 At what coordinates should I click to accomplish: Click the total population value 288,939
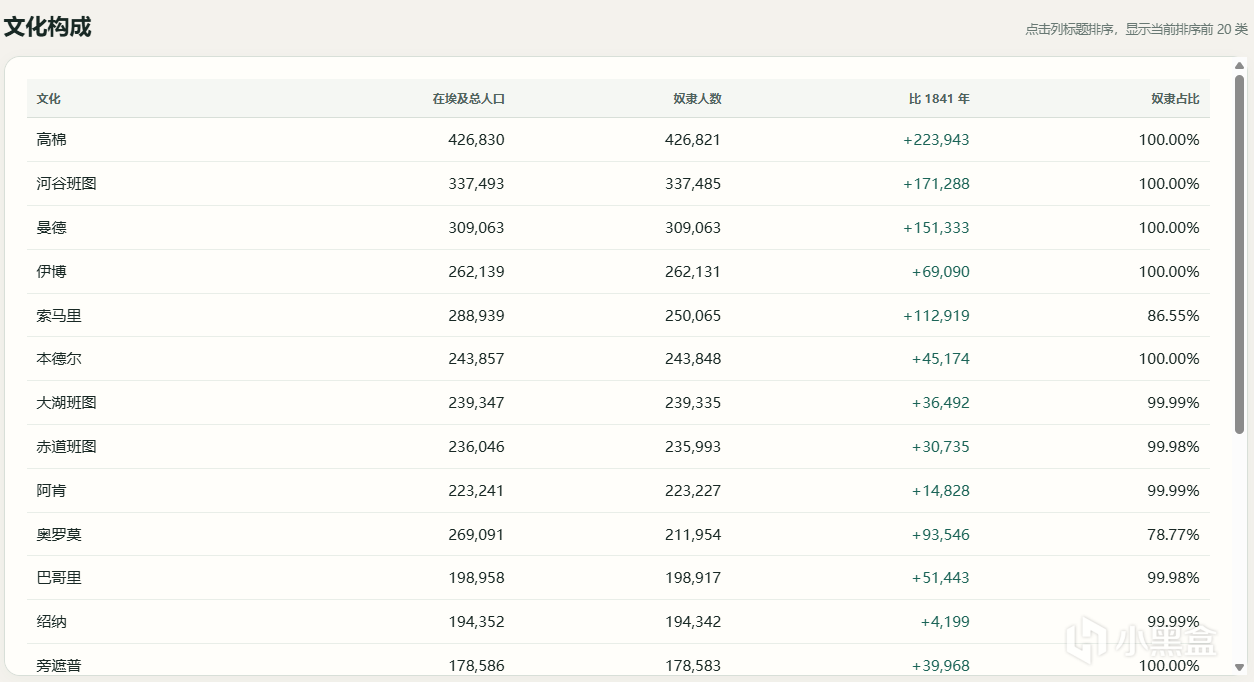coord(477,316)
